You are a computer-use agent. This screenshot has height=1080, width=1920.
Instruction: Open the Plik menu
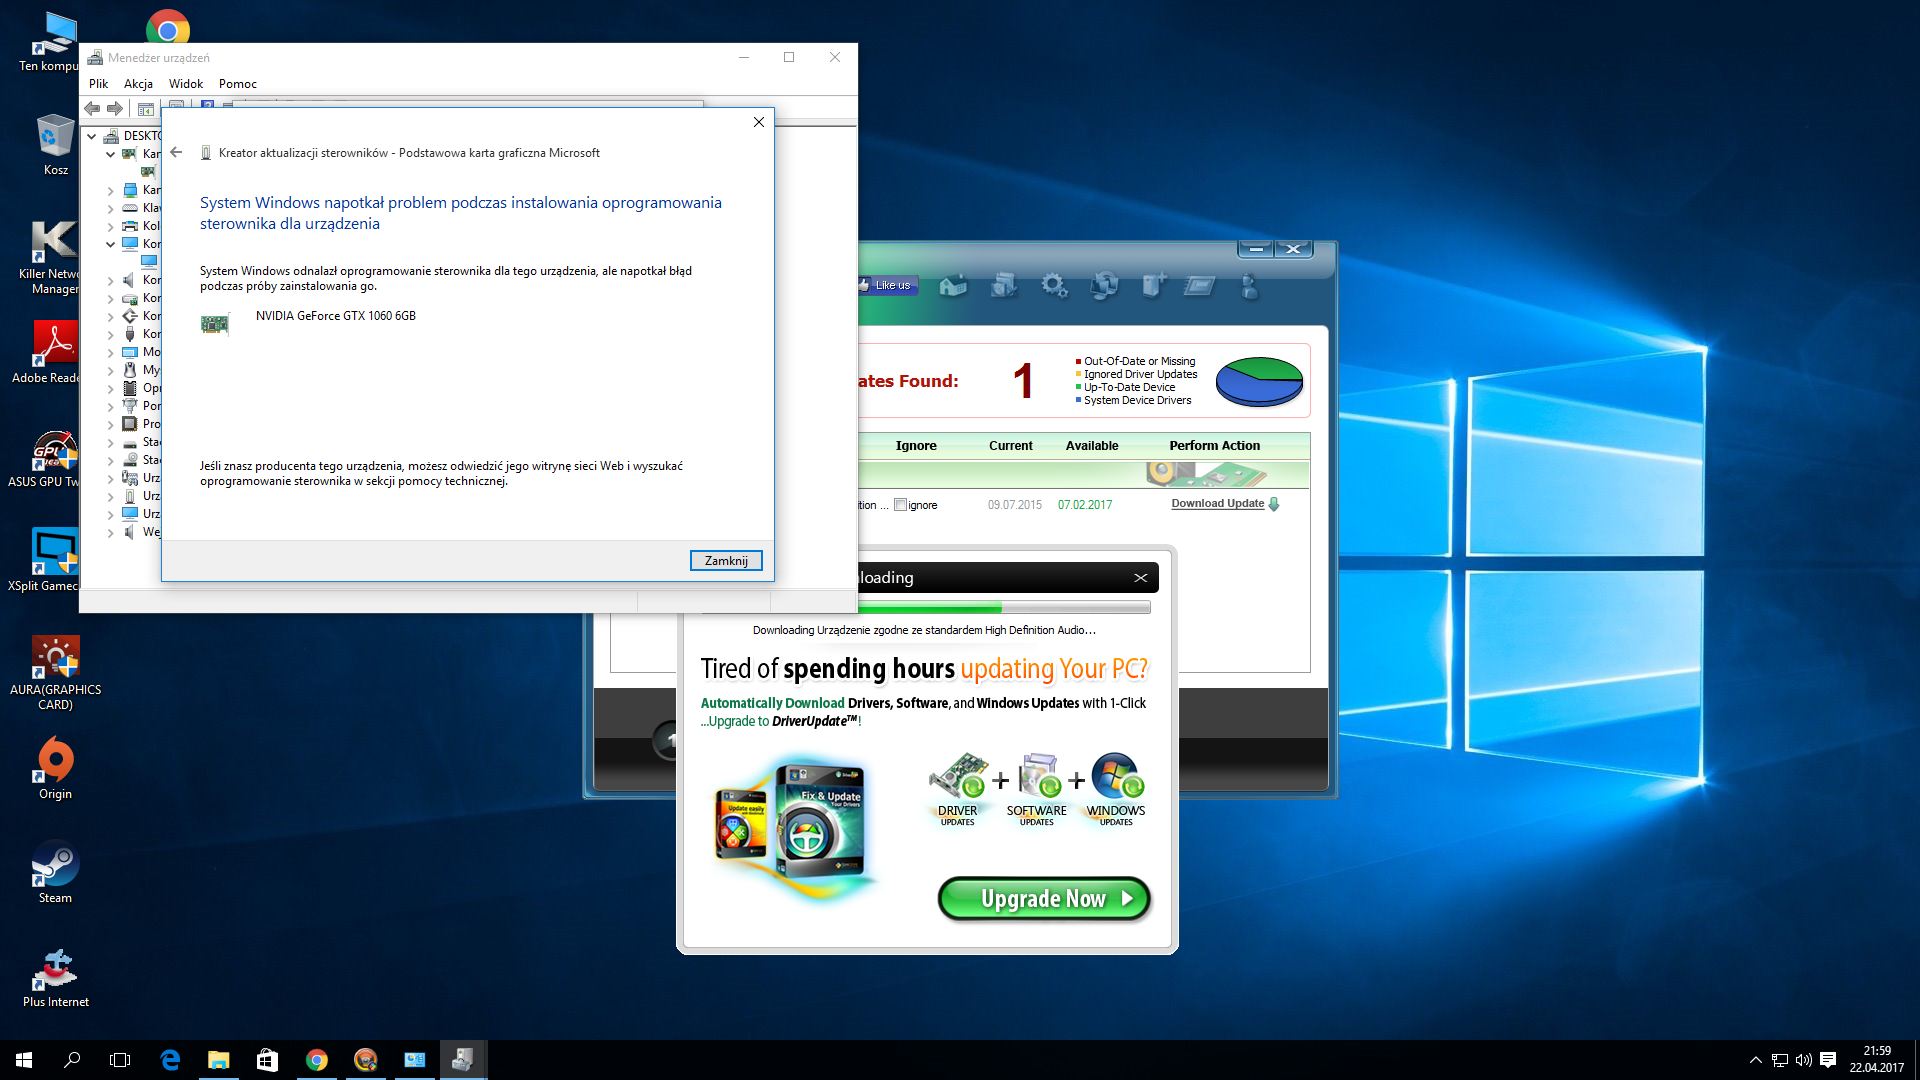[x=98, y=84]
